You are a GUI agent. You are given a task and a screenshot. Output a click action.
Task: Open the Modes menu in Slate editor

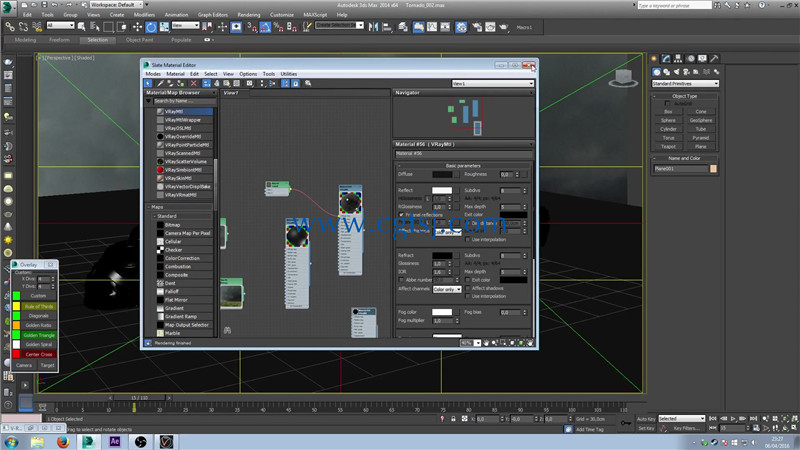point(153,74)
